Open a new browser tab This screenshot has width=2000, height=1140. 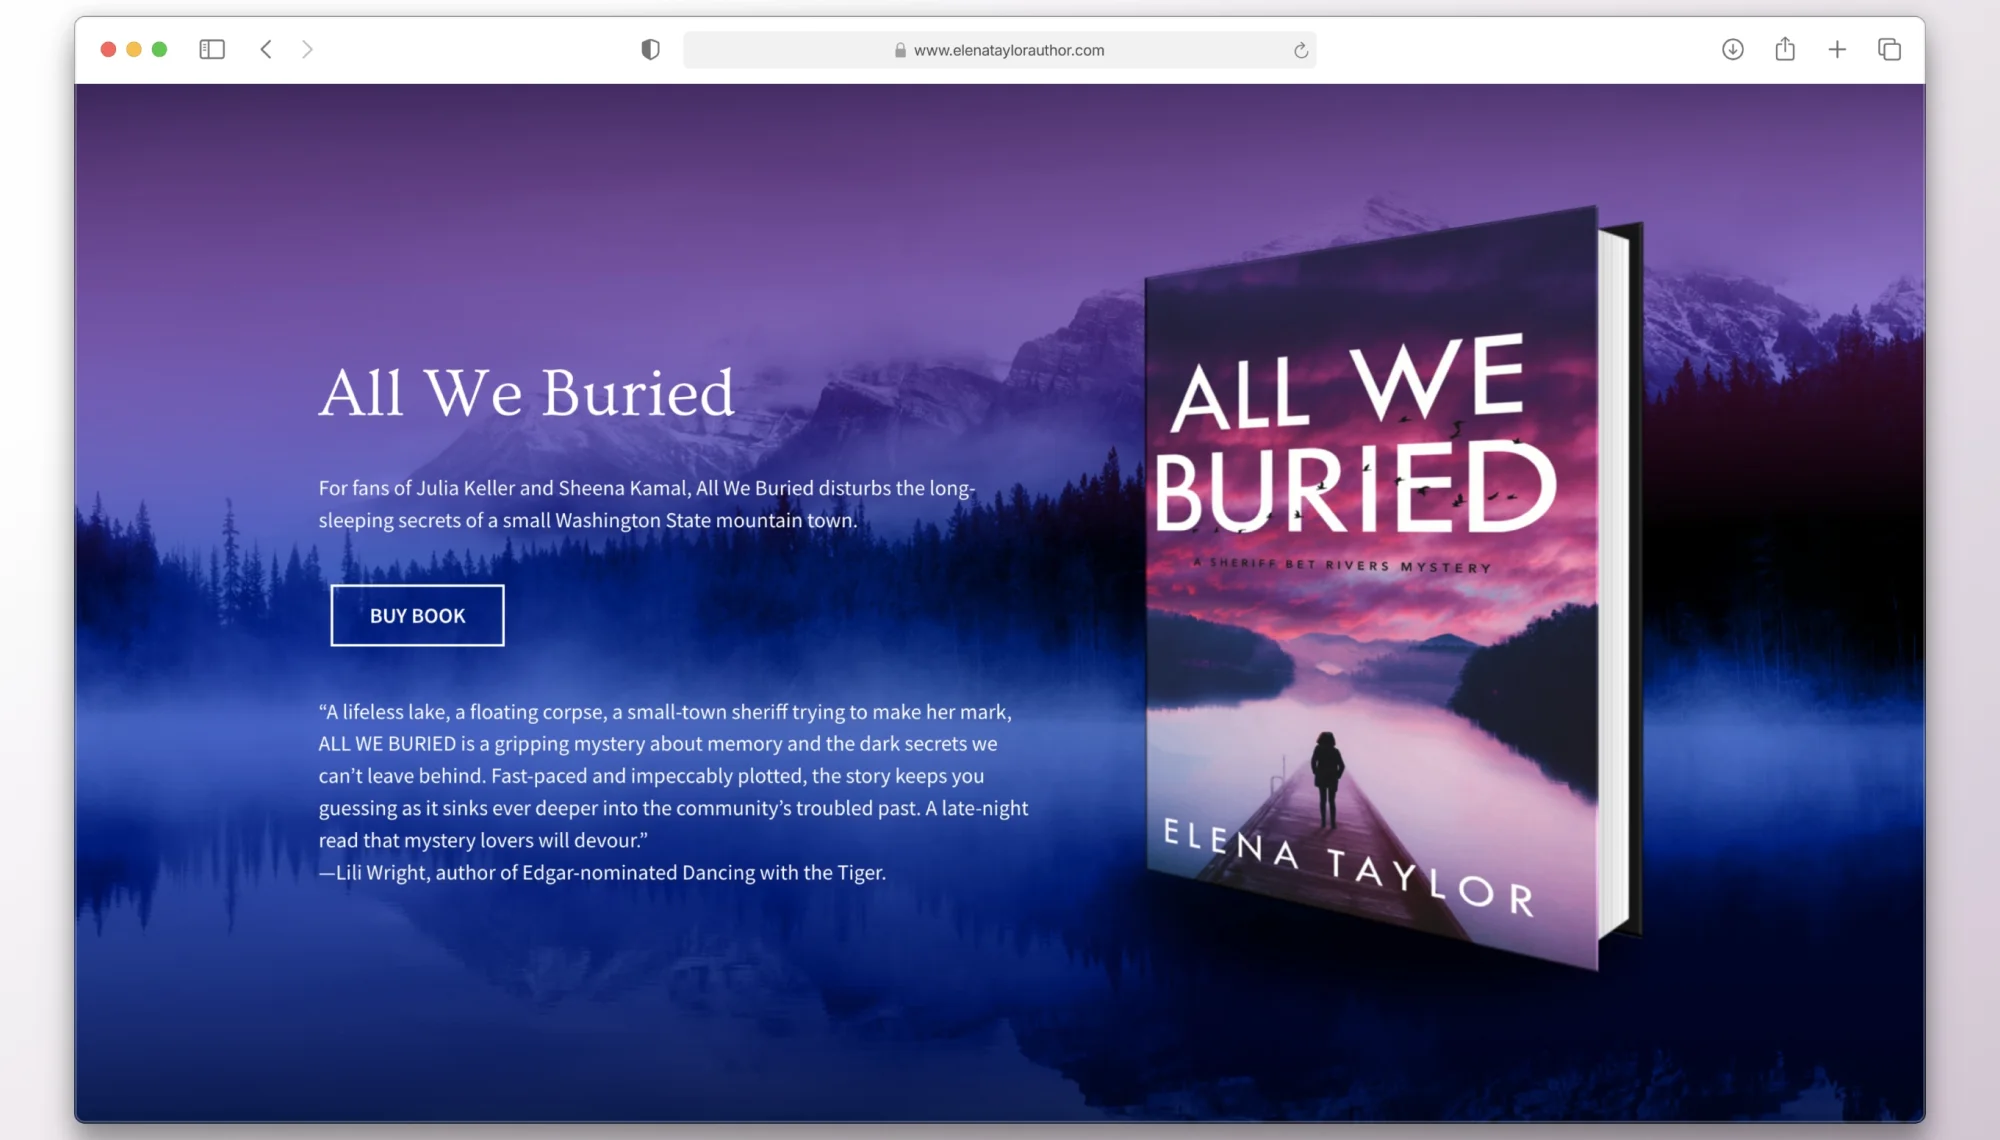pyautogui.click(x=1837, y=49)
